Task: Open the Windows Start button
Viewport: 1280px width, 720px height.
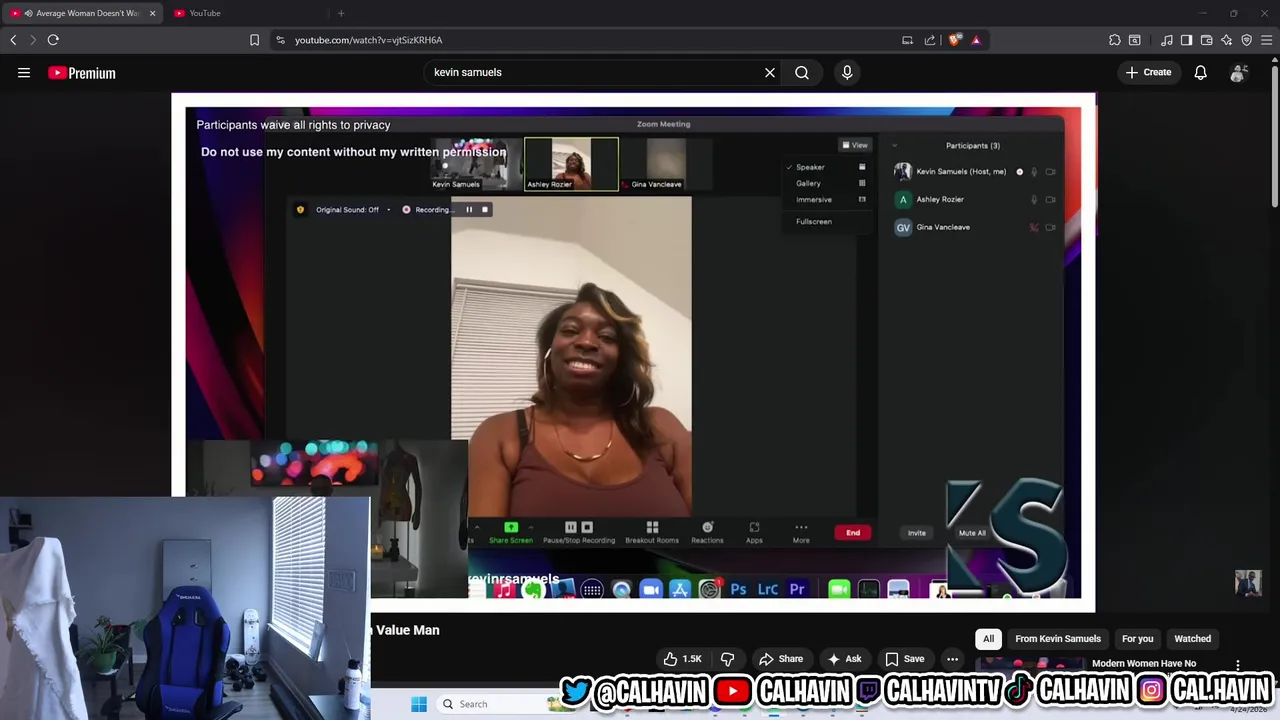Action: pyautogui.click(x=419, y=704)
